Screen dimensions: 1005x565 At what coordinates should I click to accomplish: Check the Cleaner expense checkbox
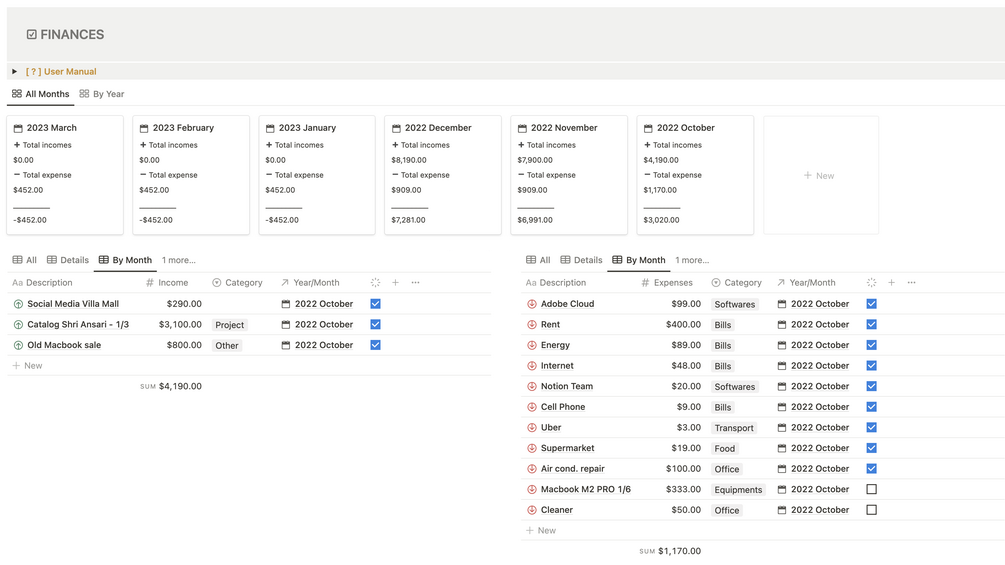pyautogui.click(x=871, y=510)
